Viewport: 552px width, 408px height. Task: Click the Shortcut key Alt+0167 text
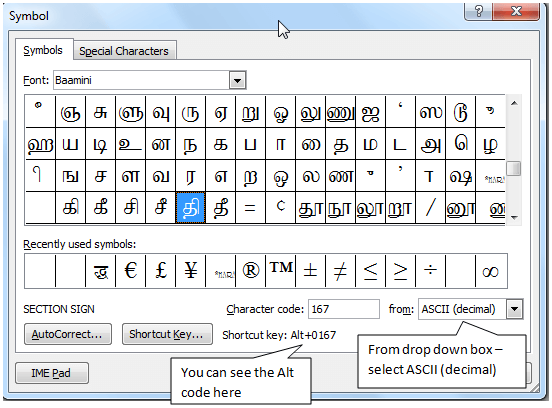(x=279, y=335)
